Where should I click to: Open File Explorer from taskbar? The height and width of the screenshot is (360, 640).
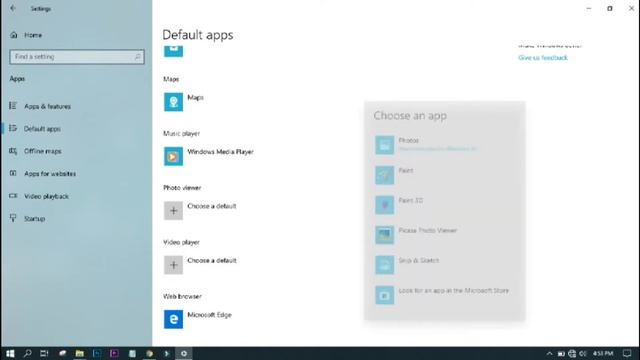coord(80,353)
